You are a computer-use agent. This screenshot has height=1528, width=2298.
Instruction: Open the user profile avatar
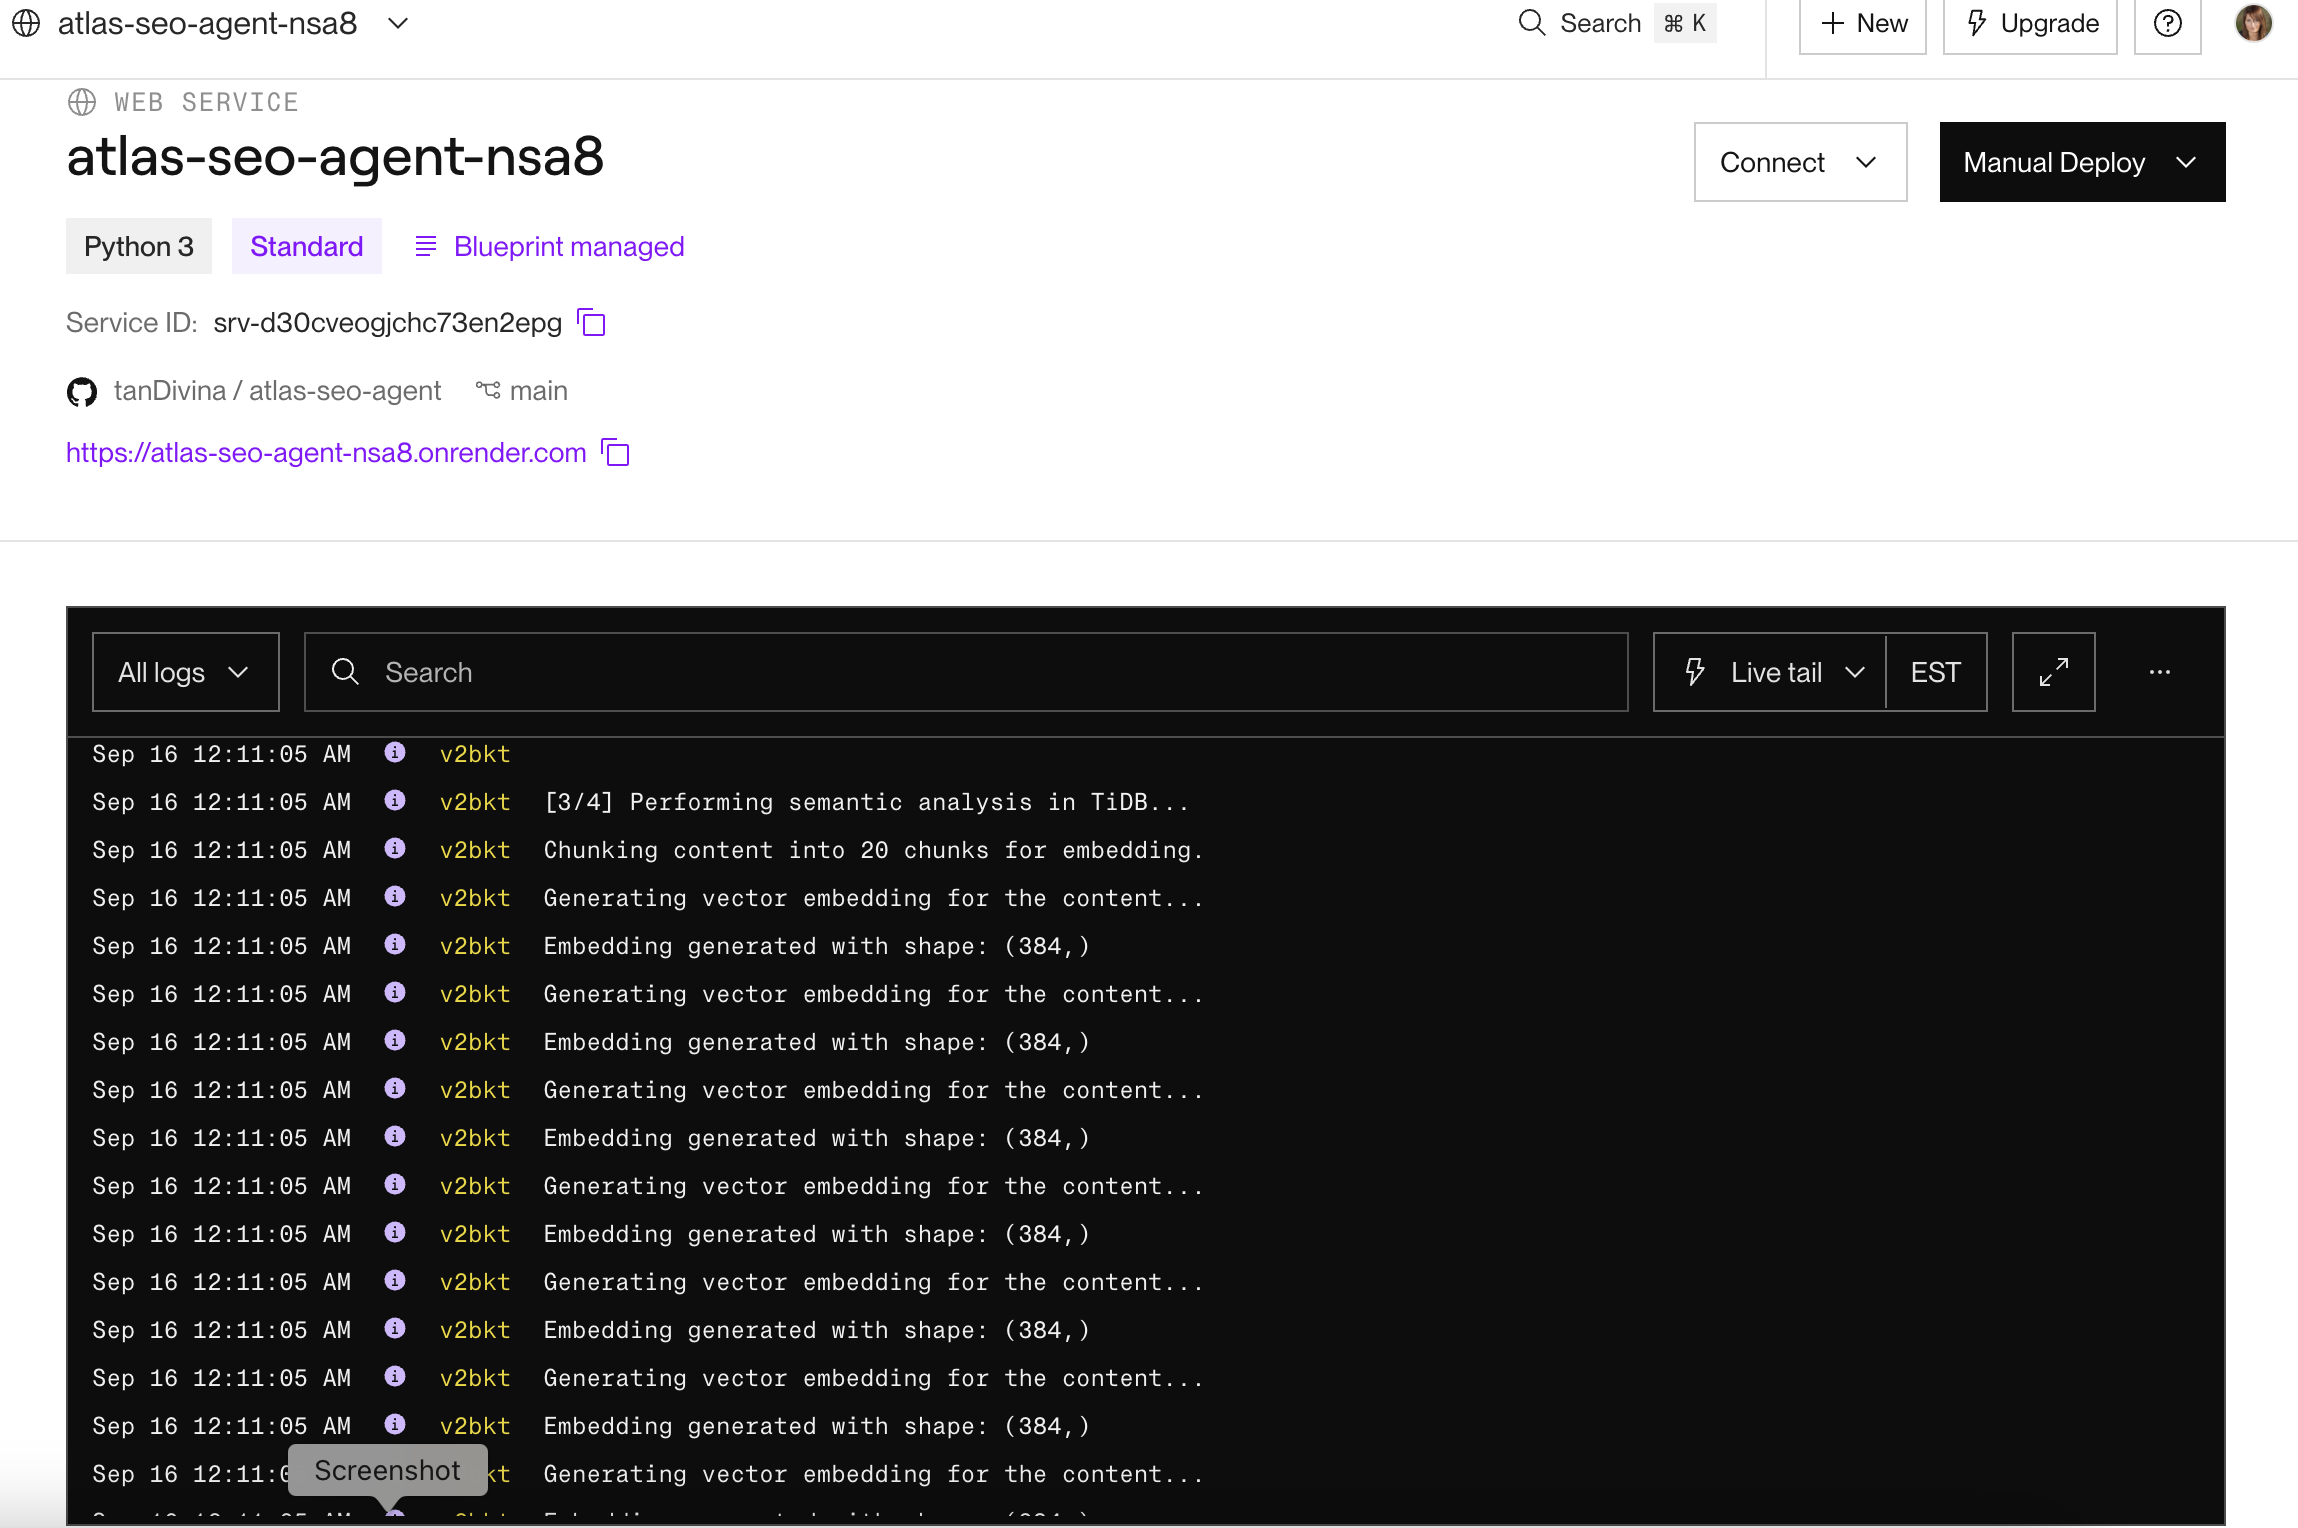(x=2253, y=24)
